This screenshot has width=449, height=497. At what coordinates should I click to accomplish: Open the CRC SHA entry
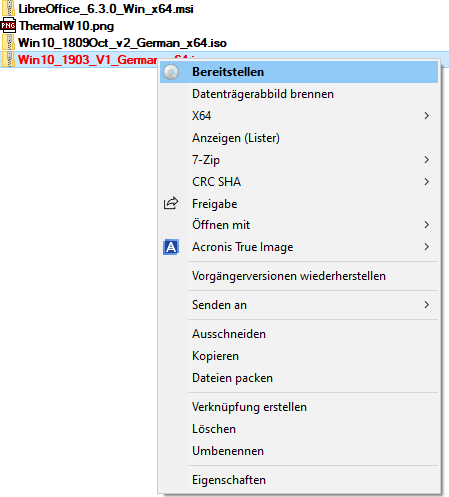[x=299, y=182]
